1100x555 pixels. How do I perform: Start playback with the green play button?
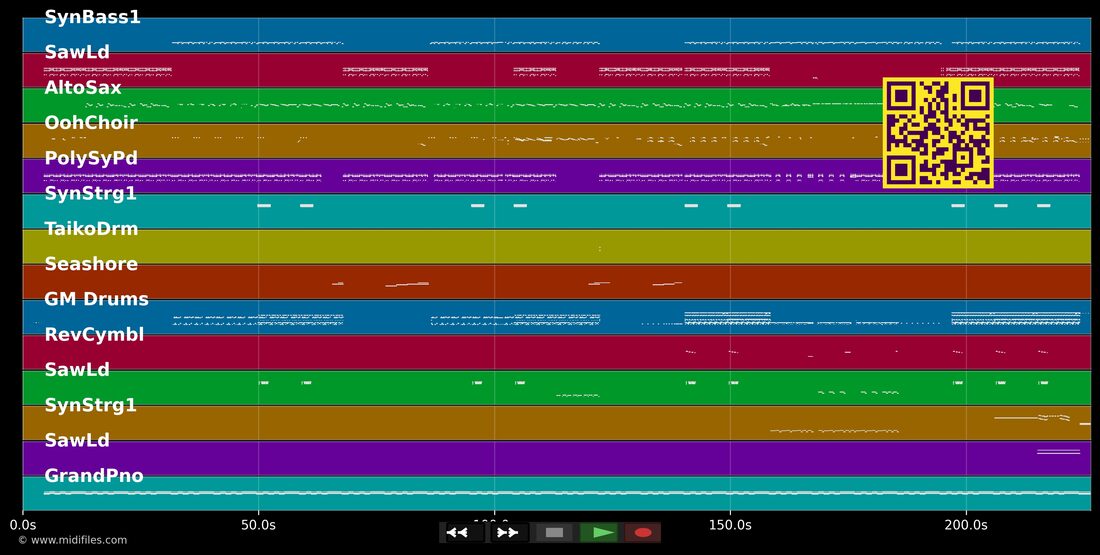pyautogui.click(x=599, y=533)
